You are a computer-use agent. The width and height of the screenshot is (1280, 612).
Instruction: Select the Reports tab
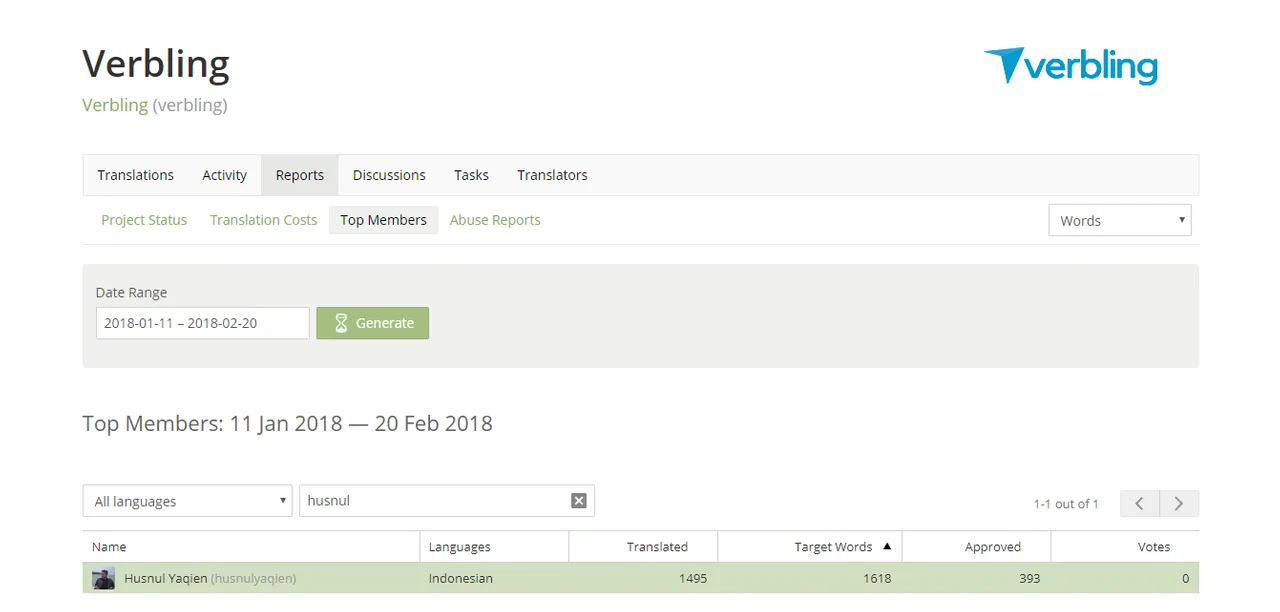[x=300, y=175]
